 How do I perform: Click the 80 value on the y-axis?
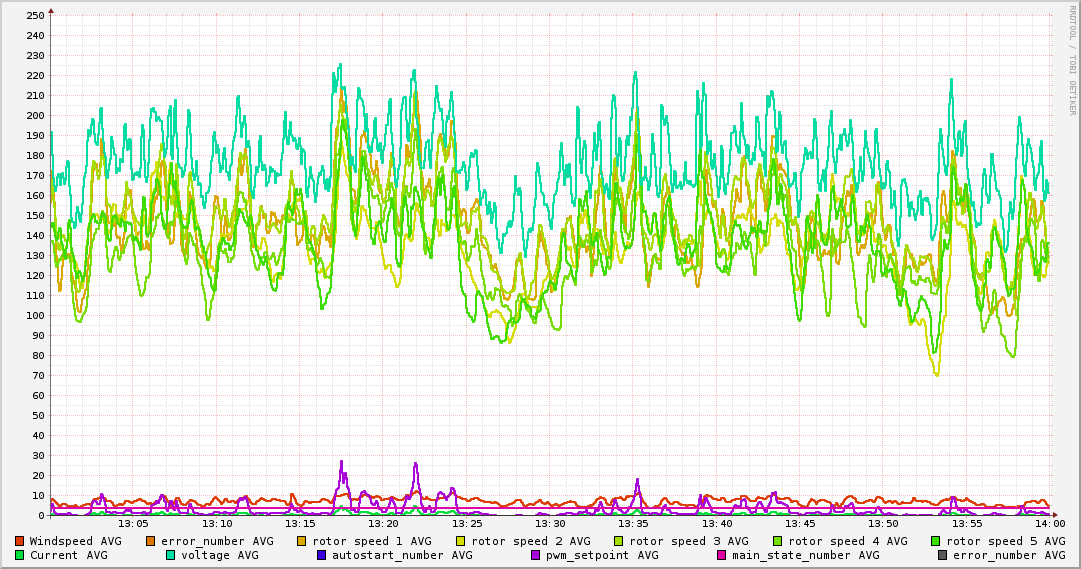point(38,356)
